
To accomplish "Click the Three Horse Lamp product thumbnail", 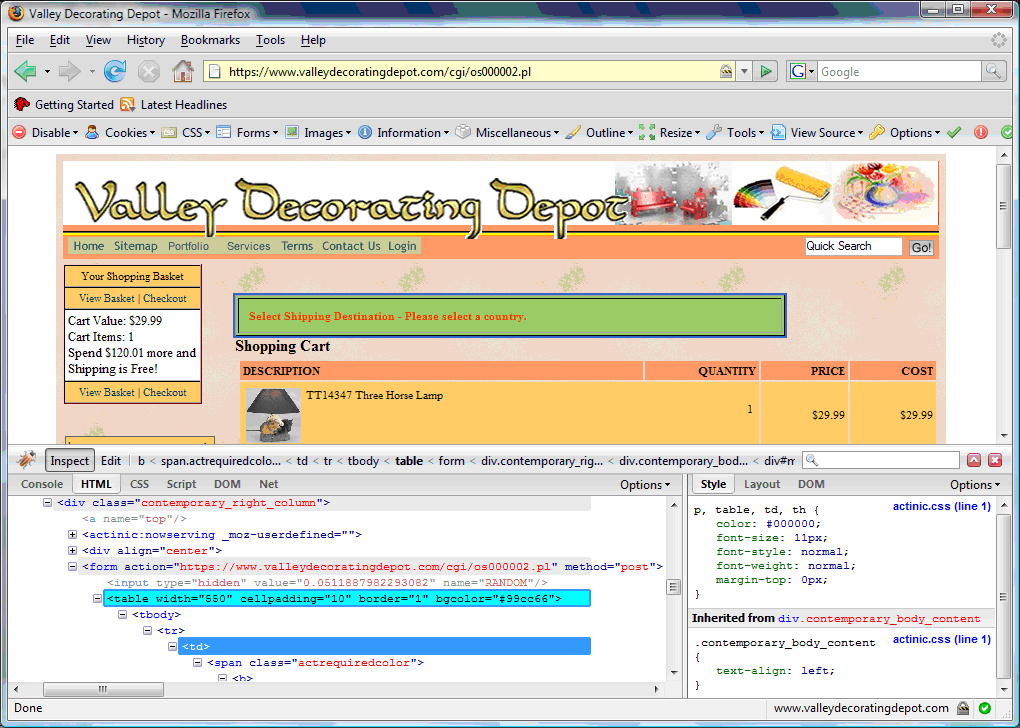I will click(273, 415).
